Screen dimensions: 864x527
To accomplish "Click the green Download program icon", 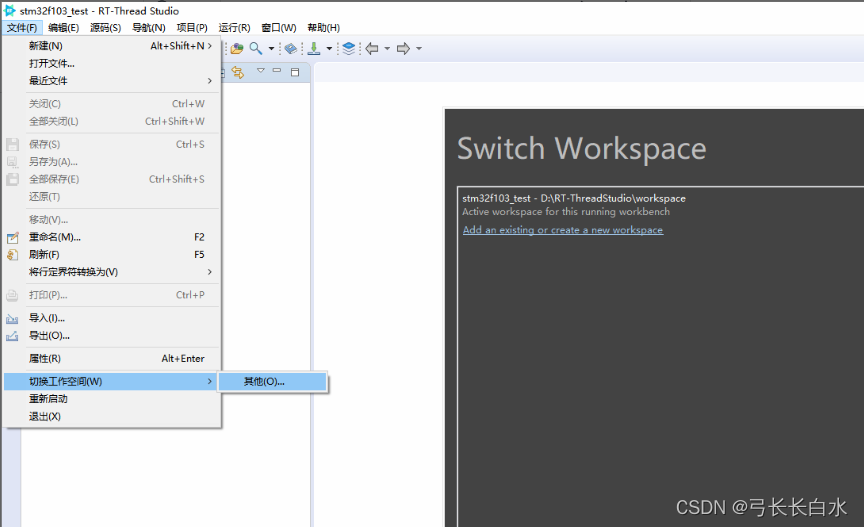I will click(x=314, y=49).
